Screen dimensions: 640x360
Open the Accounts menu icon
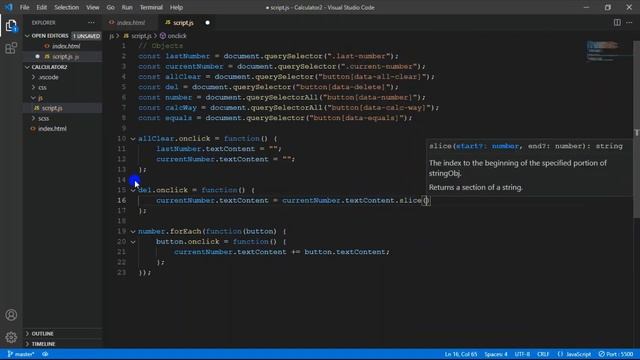[x=11, y=315]
